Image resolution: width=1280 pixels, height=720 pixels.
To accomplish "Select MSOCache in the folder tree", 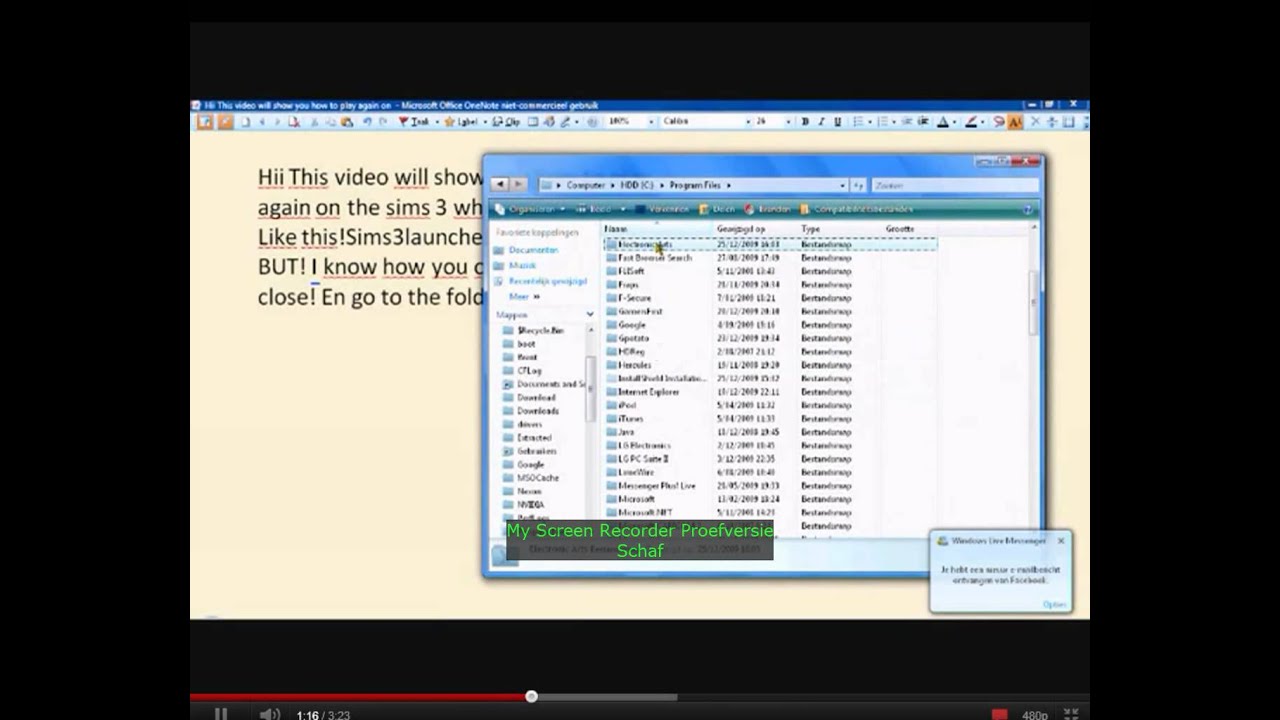I will 537,478.
